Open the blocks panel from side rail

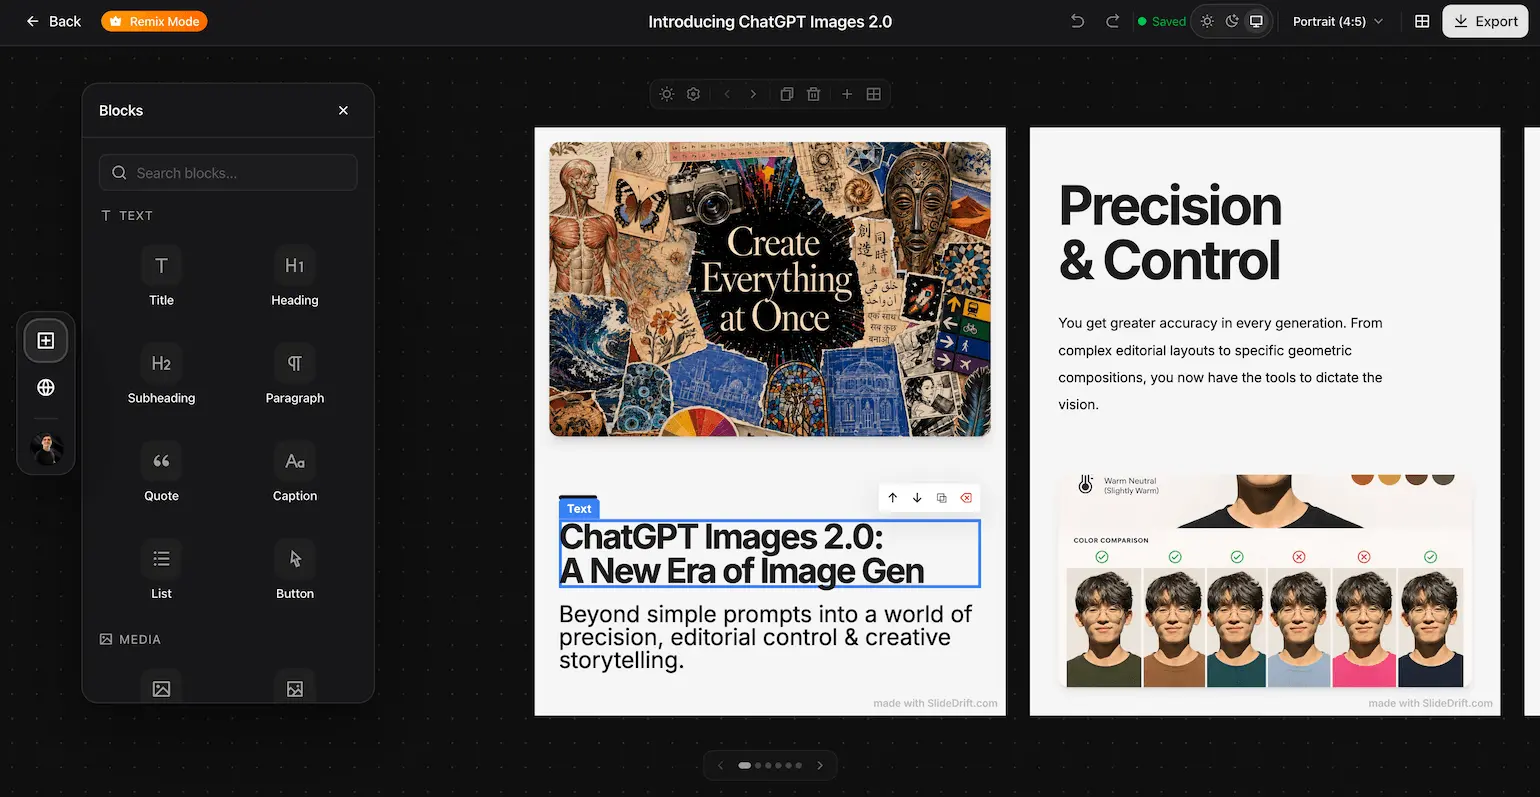click(x=46, y=341)
